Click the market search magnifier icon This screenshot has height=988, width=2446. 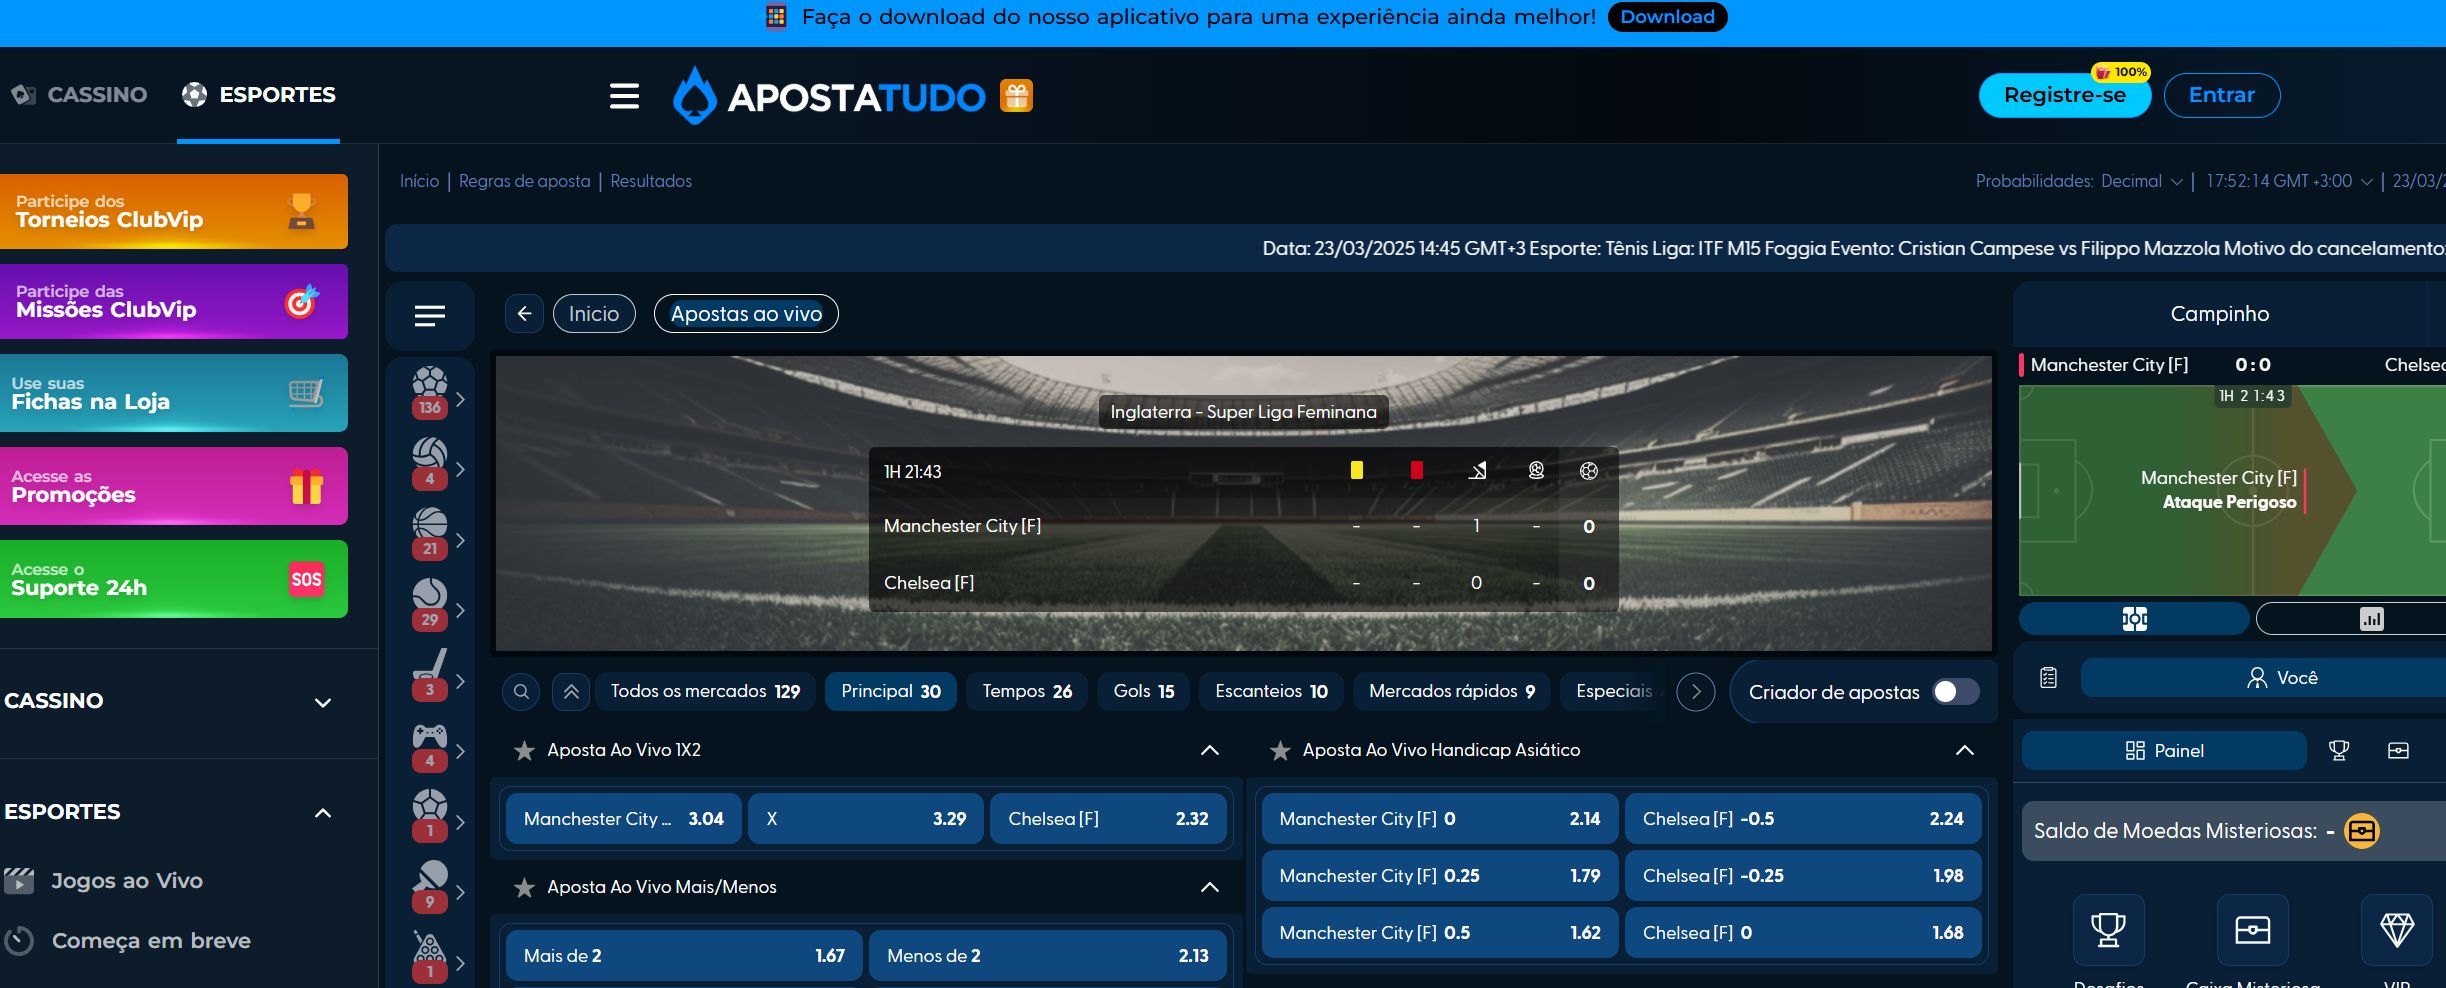tap(521, 691)
